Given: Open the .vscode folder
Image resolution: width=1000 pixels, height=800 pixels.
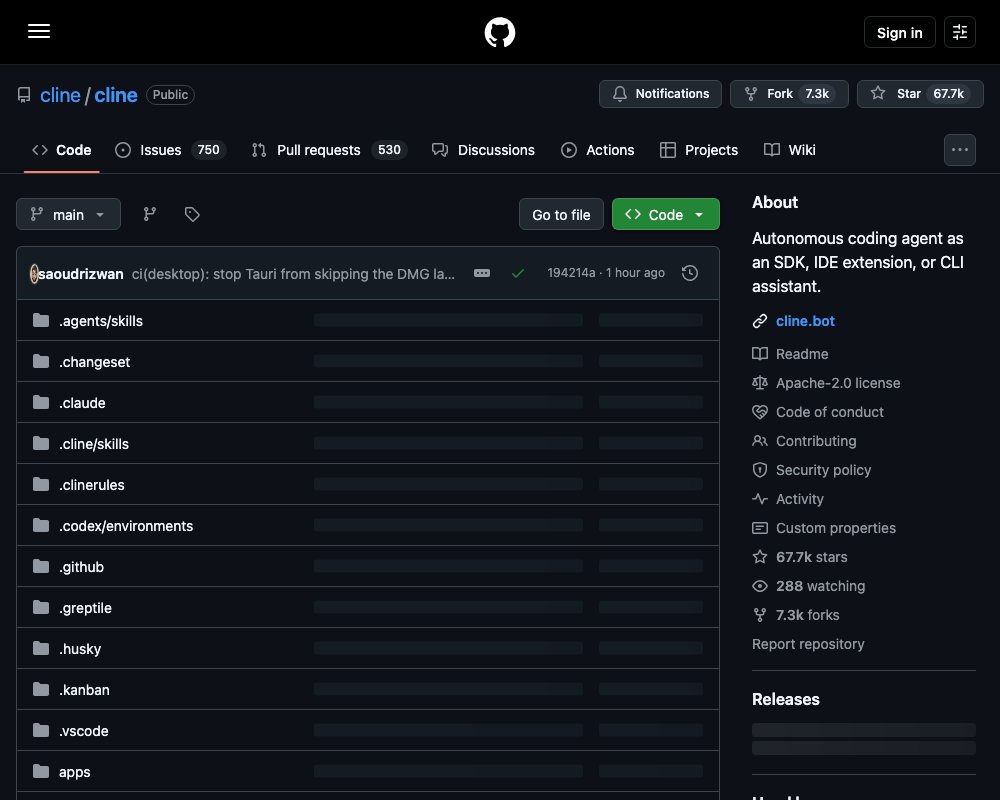Looking at the screenshot, I should tap(84, 730).
